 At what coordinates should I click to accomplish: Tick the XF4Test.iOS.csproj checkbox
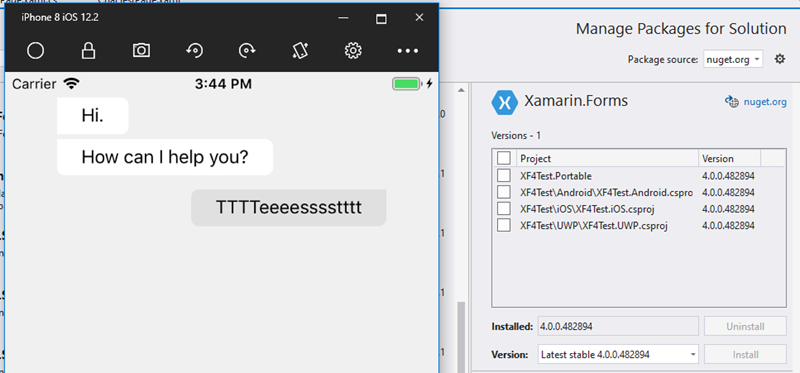pyautogui.click(x=504, y=209)
